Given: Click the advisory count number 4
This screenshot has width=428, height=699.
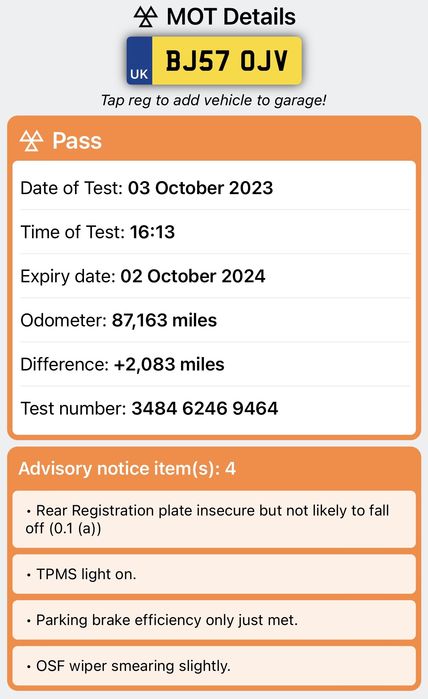Looking at the screenshot, I should [x=230, y=469].
